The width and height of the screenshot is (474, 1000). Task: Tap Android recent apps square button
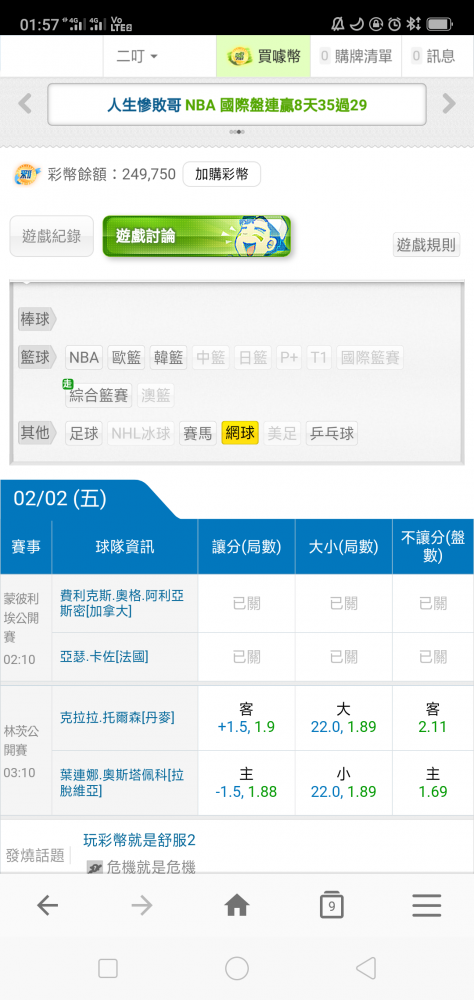pos(108,969)
